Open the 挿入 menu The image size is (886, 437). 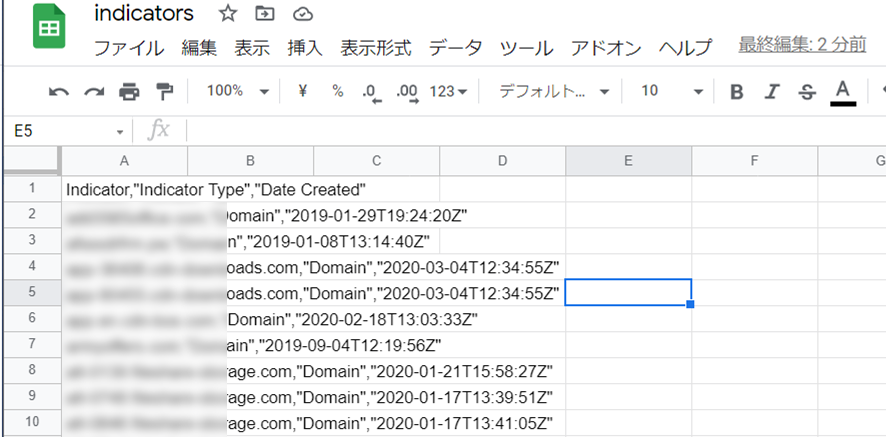coord(305,47)
